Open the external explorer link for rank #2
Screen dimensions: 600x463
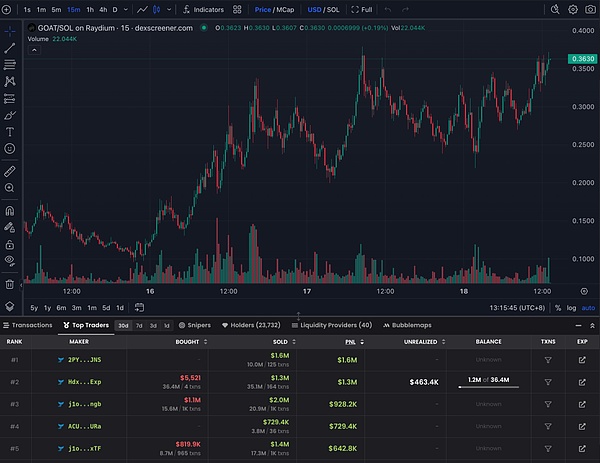point(582,381)
